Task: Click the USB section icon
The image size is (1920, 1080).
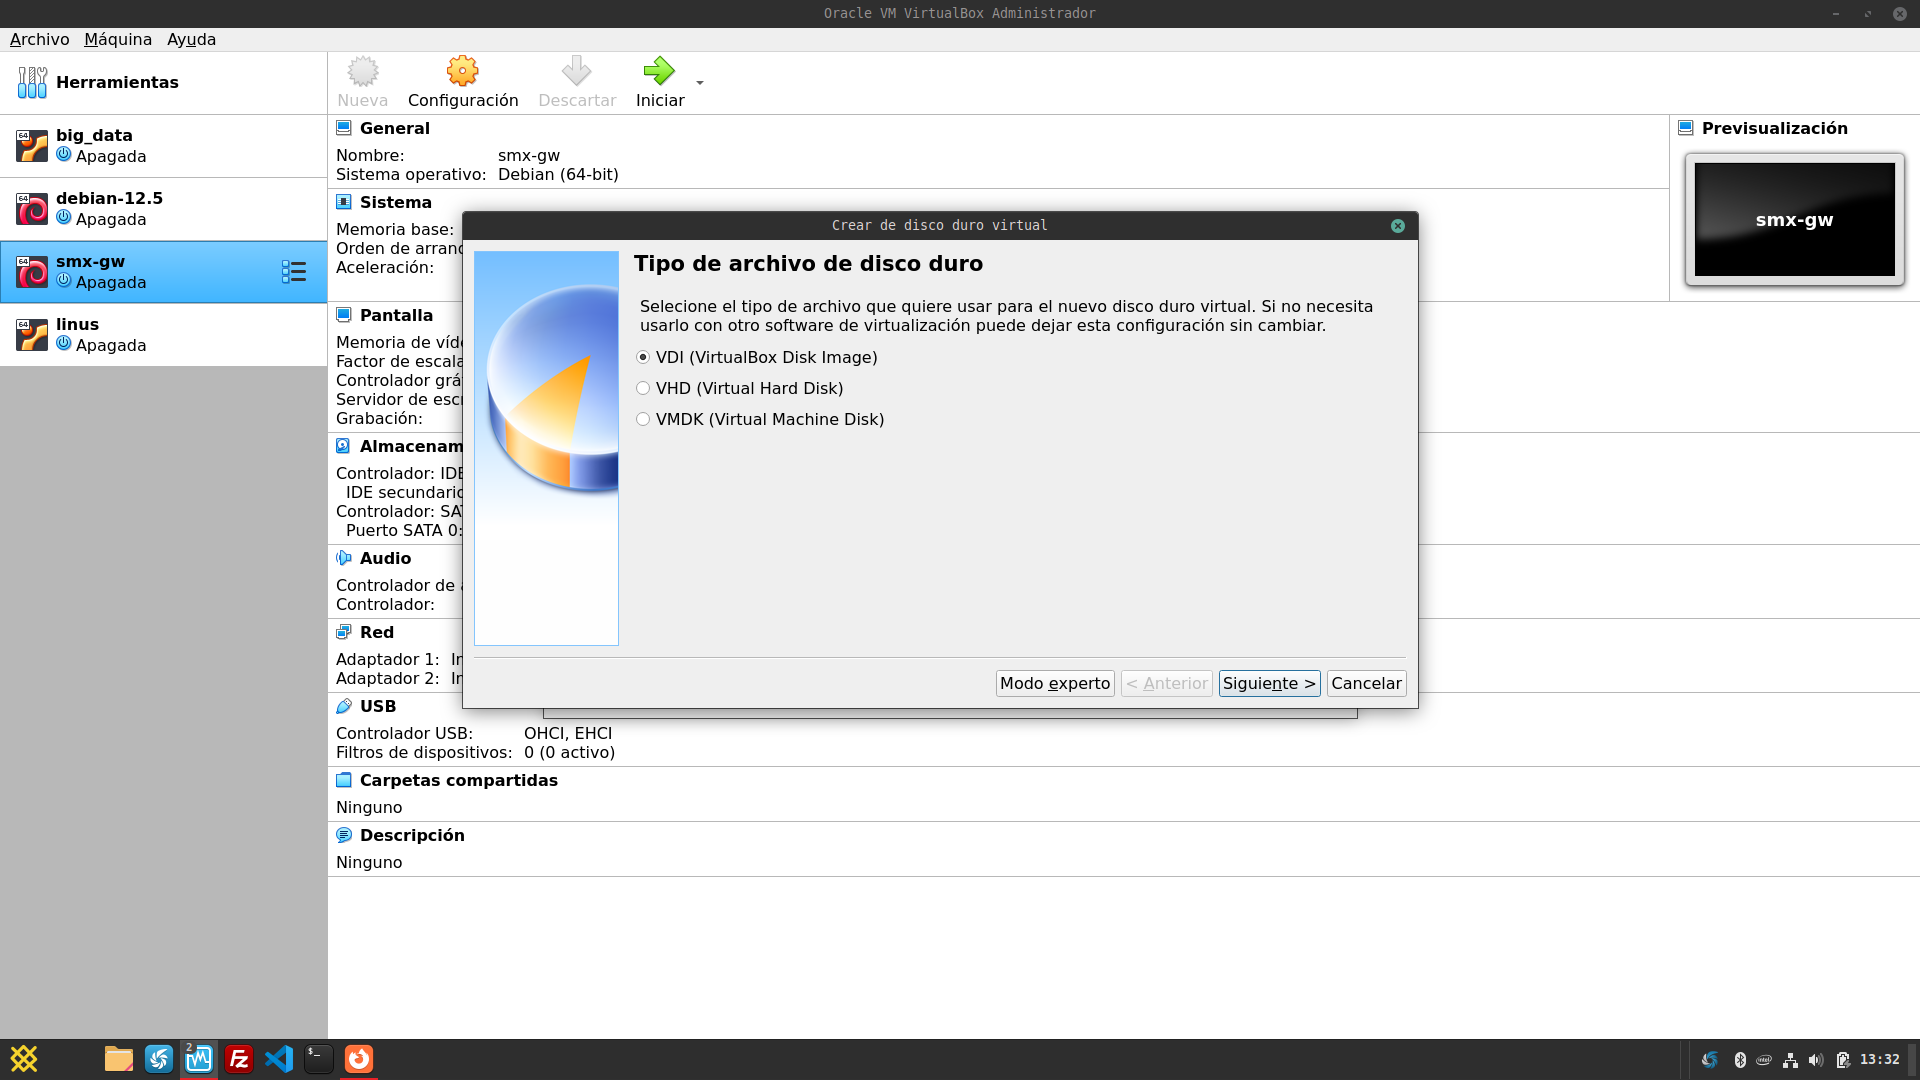Action: (x=344, y=706)
